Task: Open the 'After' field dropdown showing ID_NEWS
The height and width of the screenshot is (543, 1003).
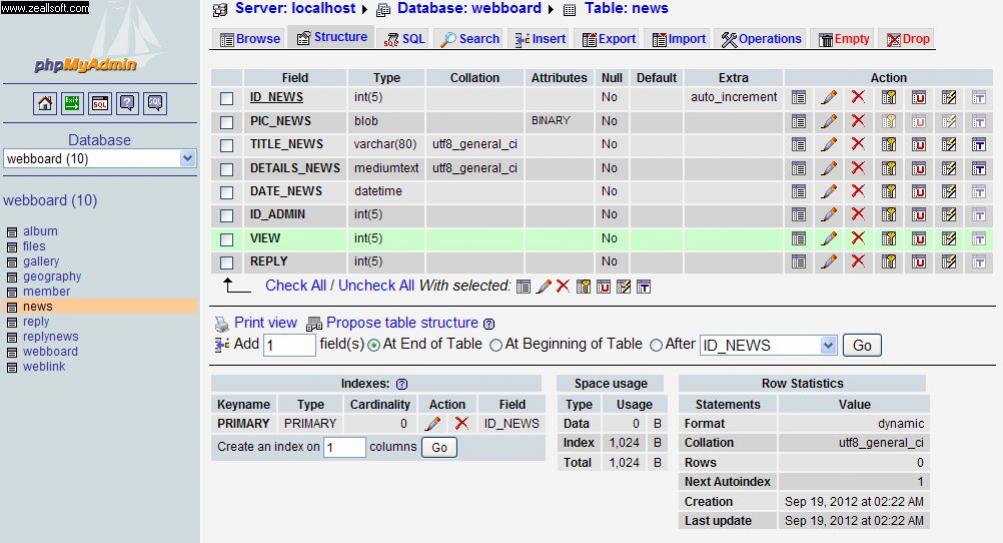Action: 768,345
